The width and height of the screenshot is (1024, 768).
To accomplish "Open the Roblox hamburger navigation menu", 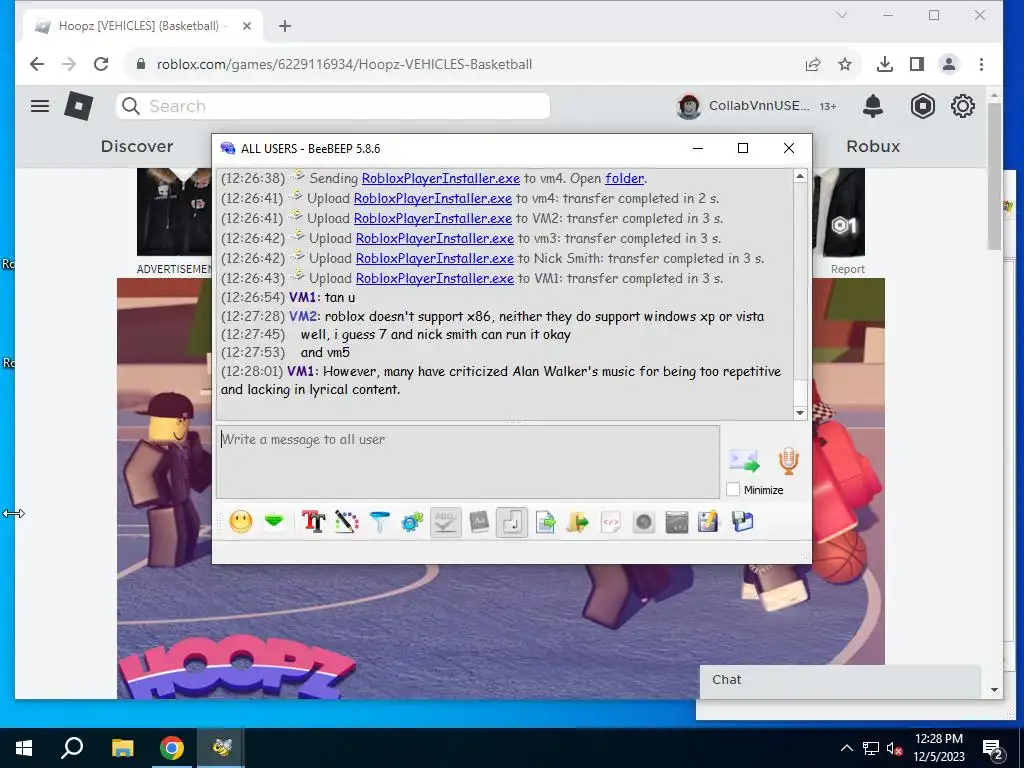I will 40,106.
